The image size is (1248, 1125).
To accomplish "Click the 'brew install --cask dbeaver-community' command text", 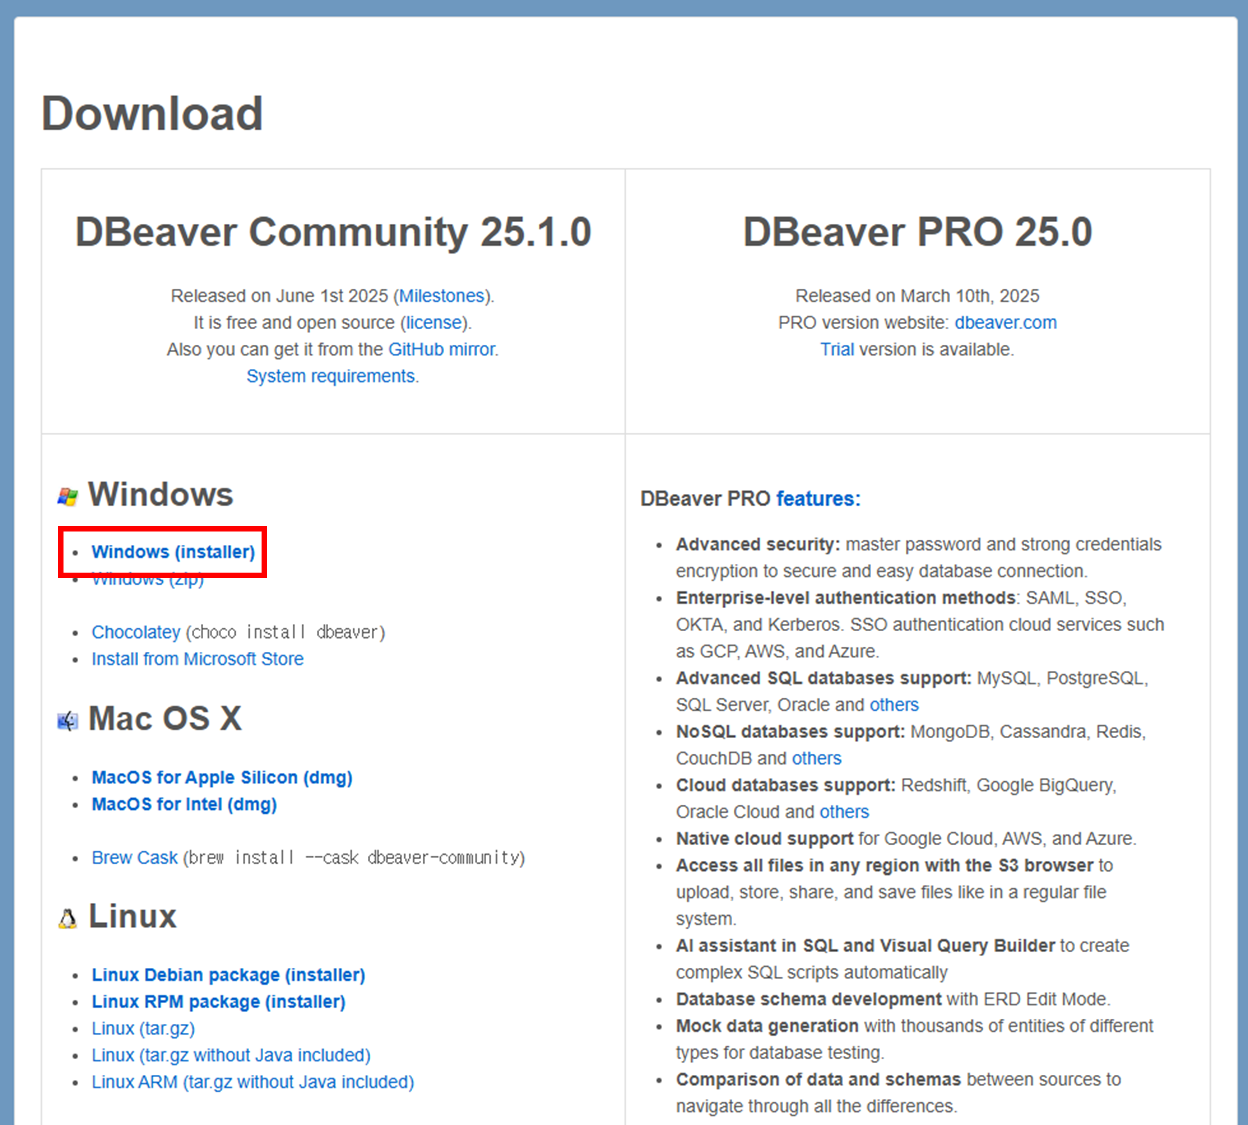I will click(354, 858).
